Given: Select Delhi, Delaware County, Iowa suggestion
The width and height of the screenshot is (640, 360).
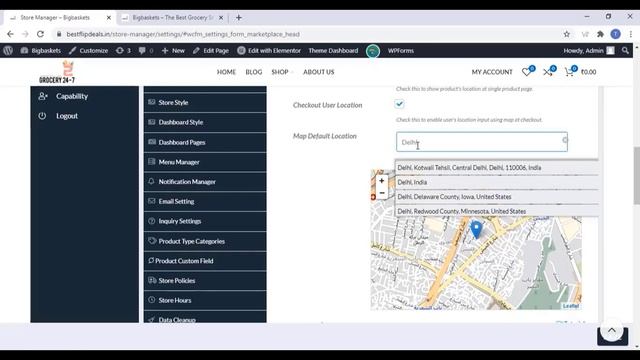Looking at the screenshot, I should (497, 197).
